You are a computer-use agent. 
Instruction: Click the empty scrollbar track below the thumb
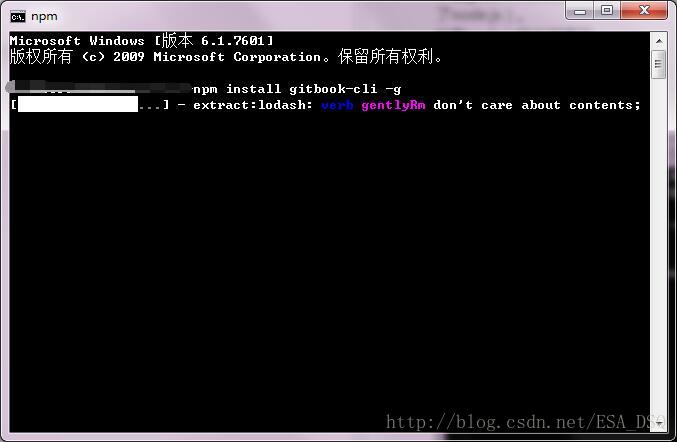(x=659, y=246)
